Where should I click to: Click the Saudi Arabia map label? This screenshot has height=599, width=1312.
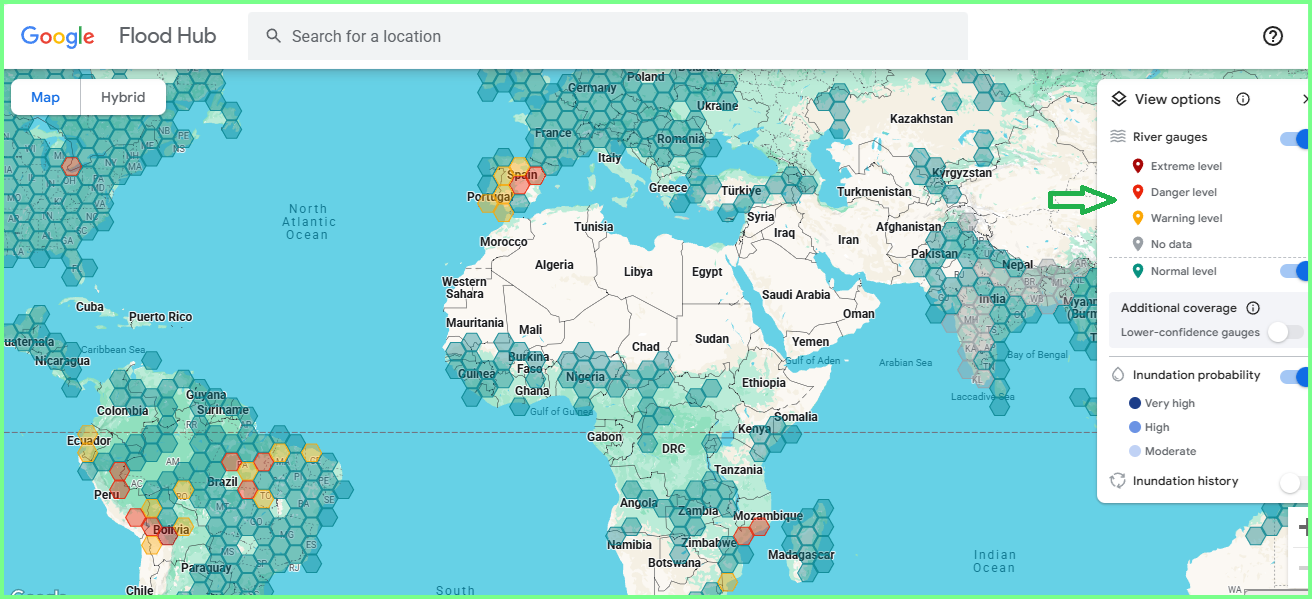click(796, 295)
